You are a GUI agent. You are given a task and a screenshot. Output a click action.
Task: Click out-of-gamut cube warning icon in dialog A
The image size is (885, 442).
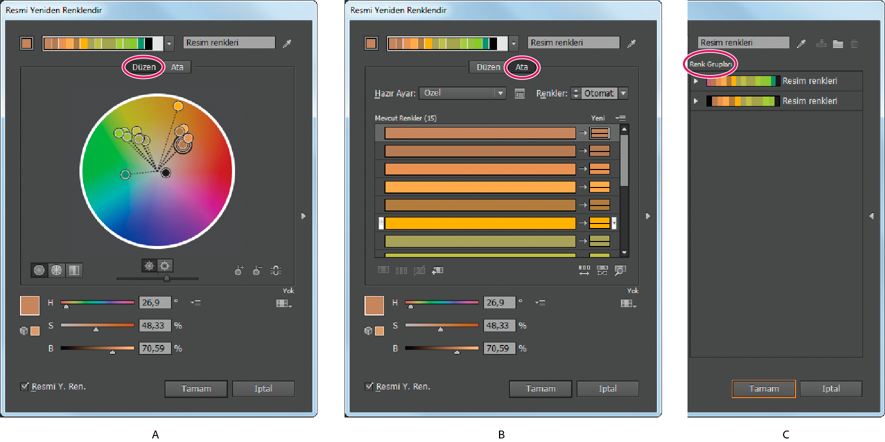(x=24, y=331)
